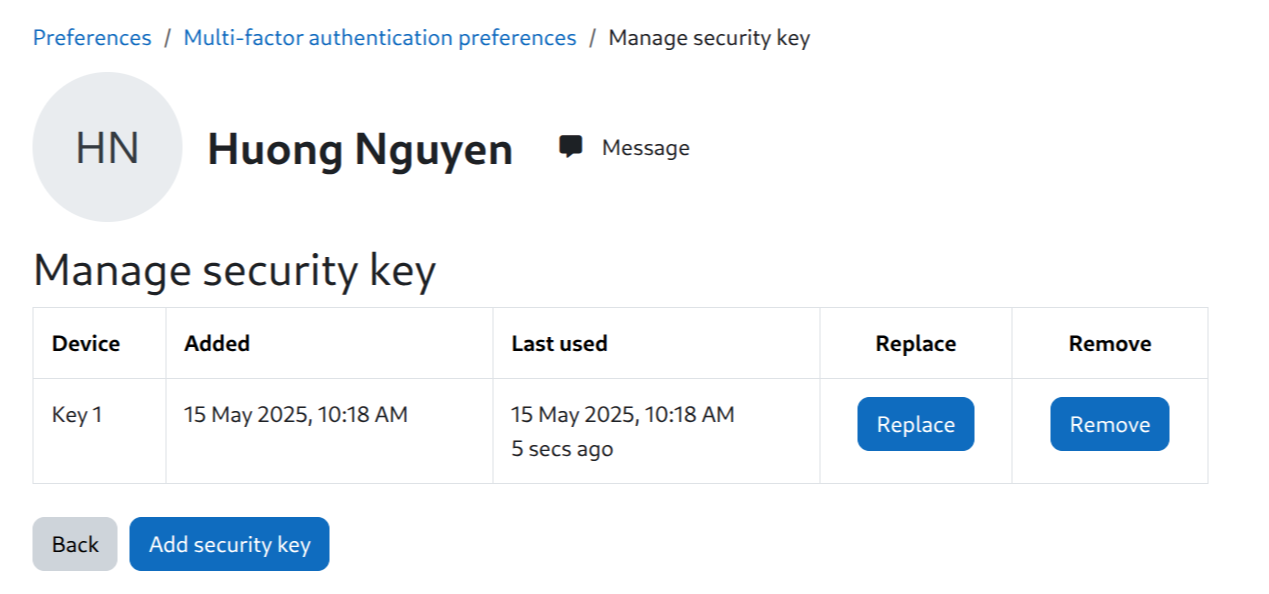
Task: Open the HN user avatar
Action: click(x=108, y=147)
